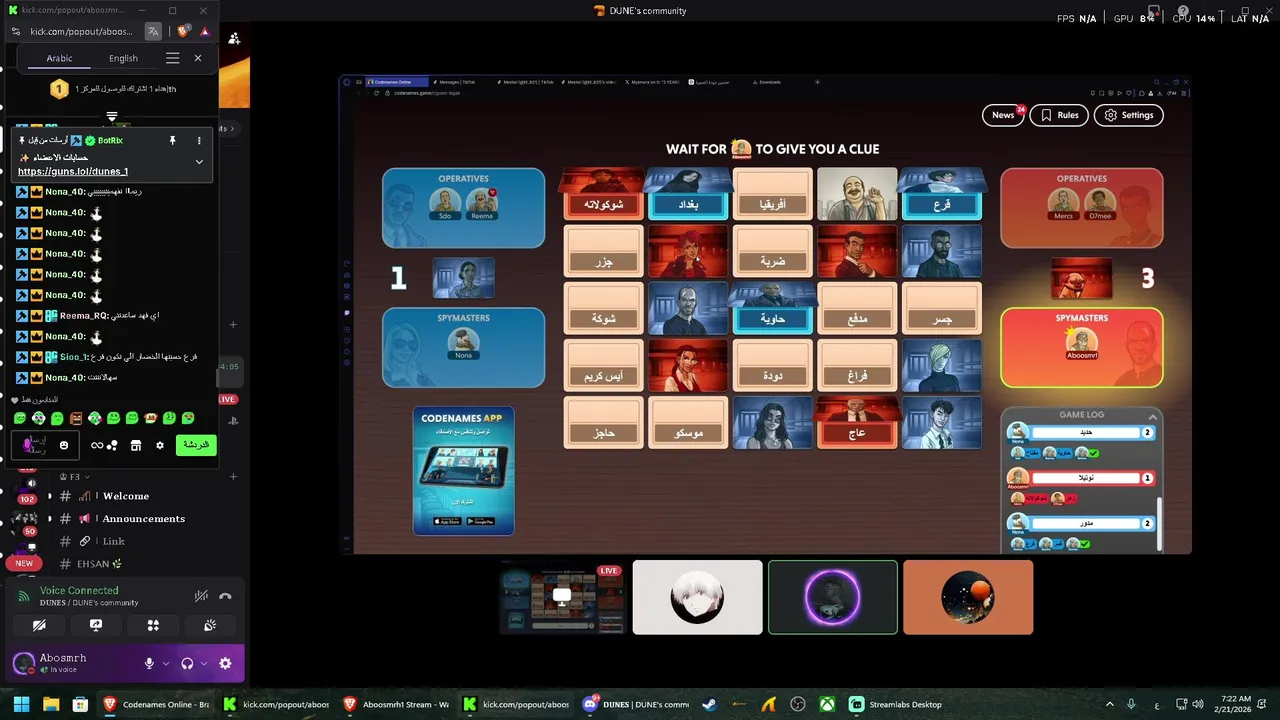Click the chat message input field
1280x720 pixels.
[x=44, y=445]
